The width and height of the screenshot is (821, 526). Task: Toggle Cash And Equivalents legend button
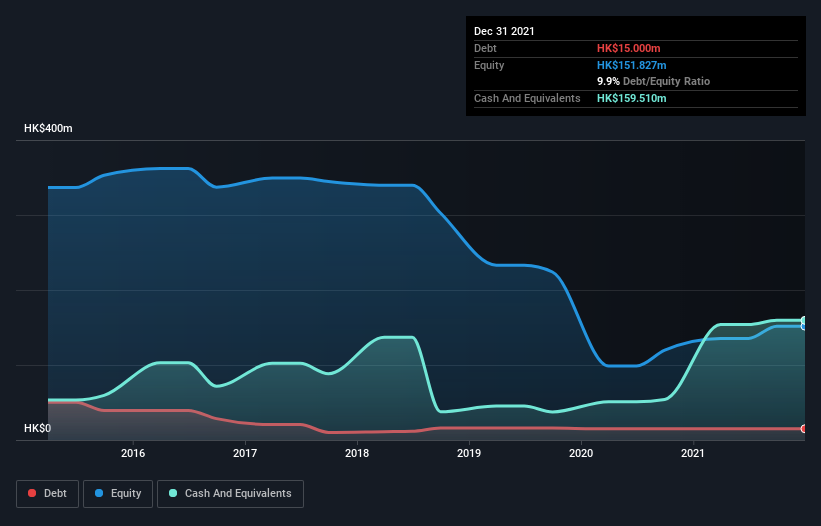[230, 494]
